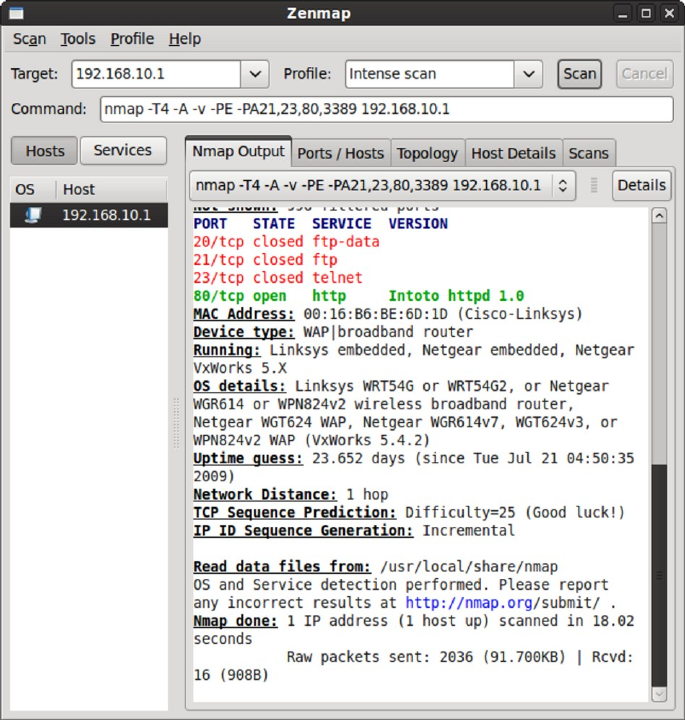This screenshot has width=685, height=720.
Task: Switch to Scans tab
Action: [x=589, y=153]
